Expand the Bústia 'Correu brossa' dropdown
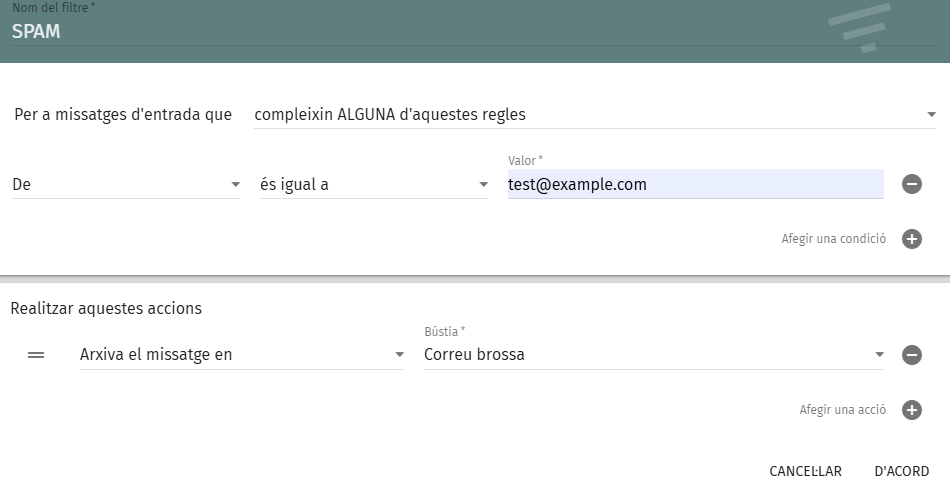This screenshot has width=950, height=494. click(x=650, y=354)
